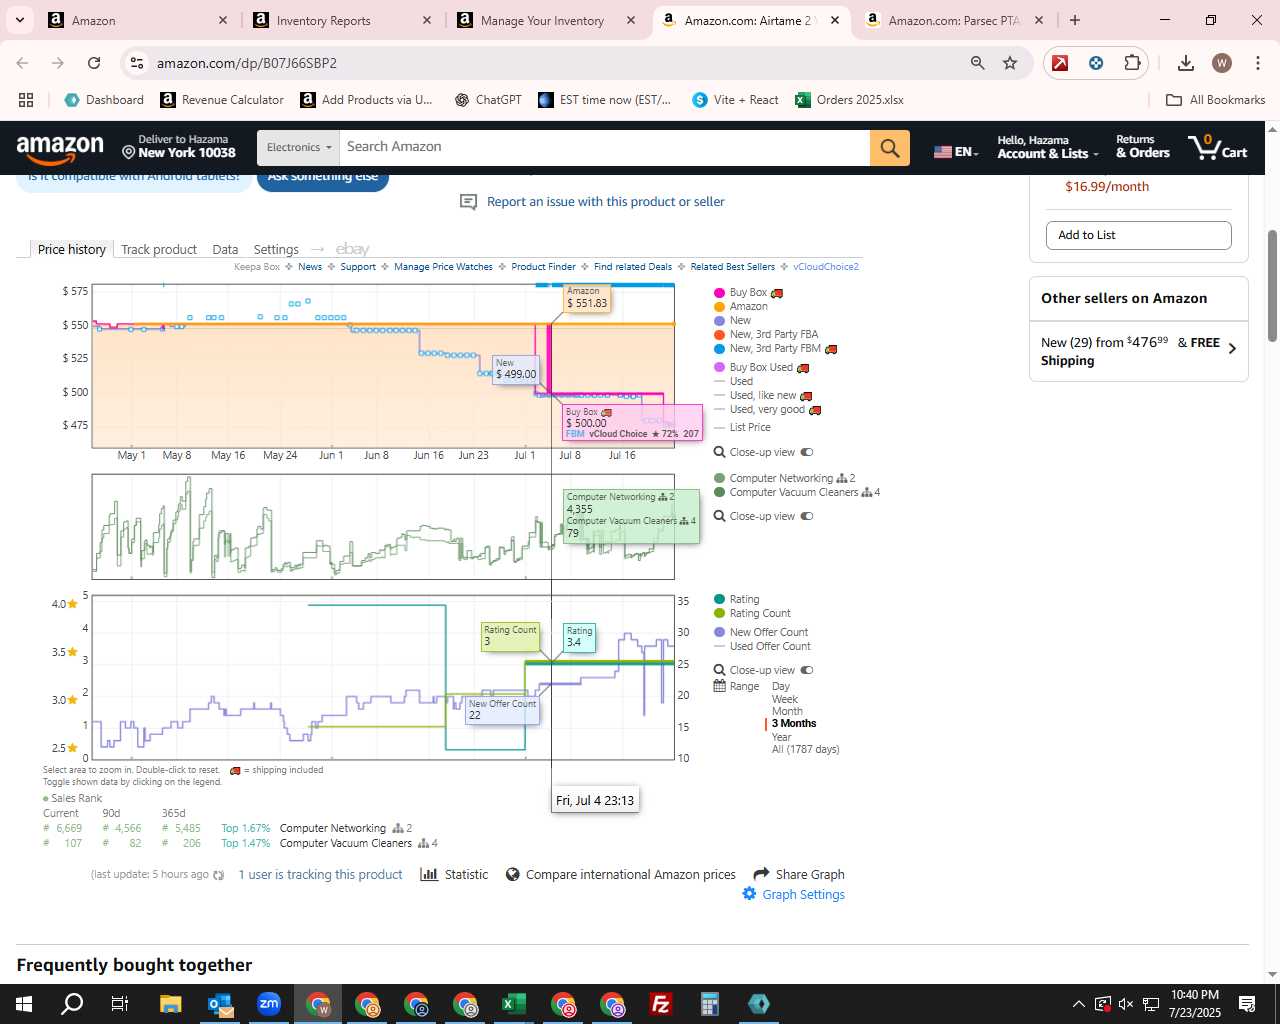Click the Windows Start button
1280x1024 pixels.
24,1004
